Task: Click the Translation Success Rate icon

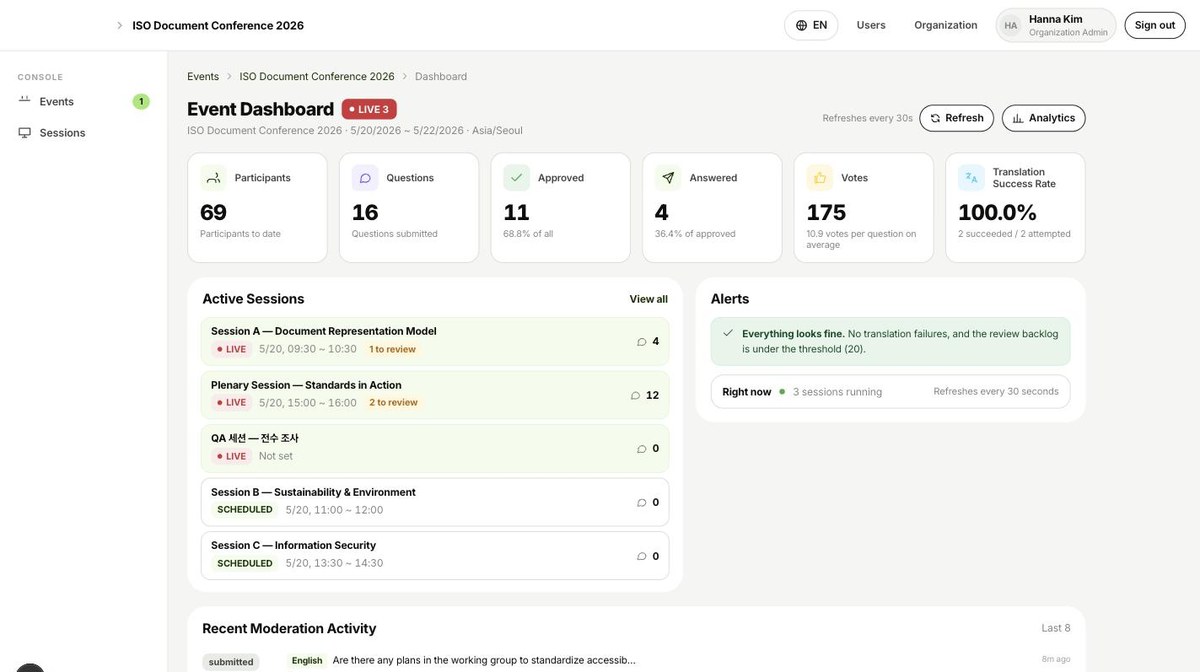Action: (971, 178)
